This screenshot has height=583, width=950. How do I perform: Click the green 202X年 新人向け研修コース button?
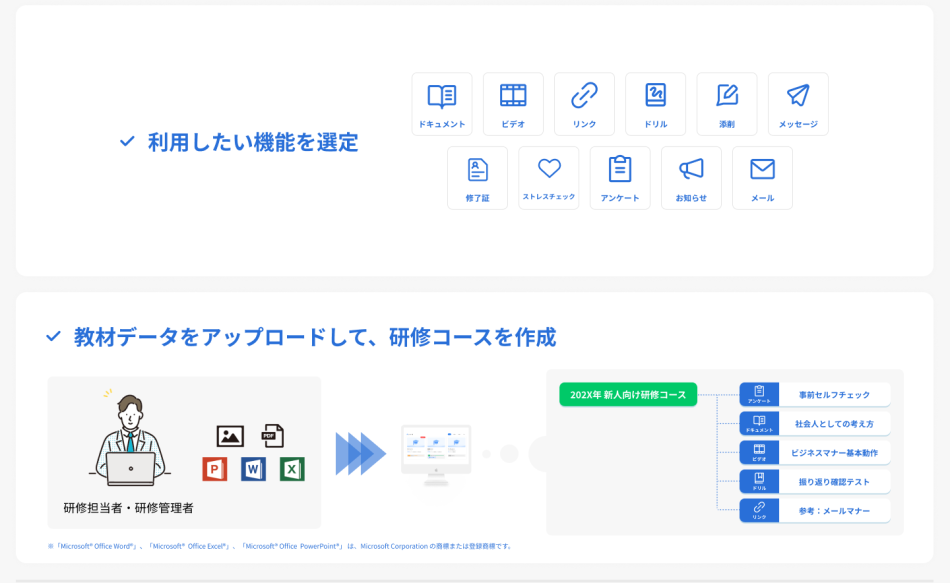[629, 395]
